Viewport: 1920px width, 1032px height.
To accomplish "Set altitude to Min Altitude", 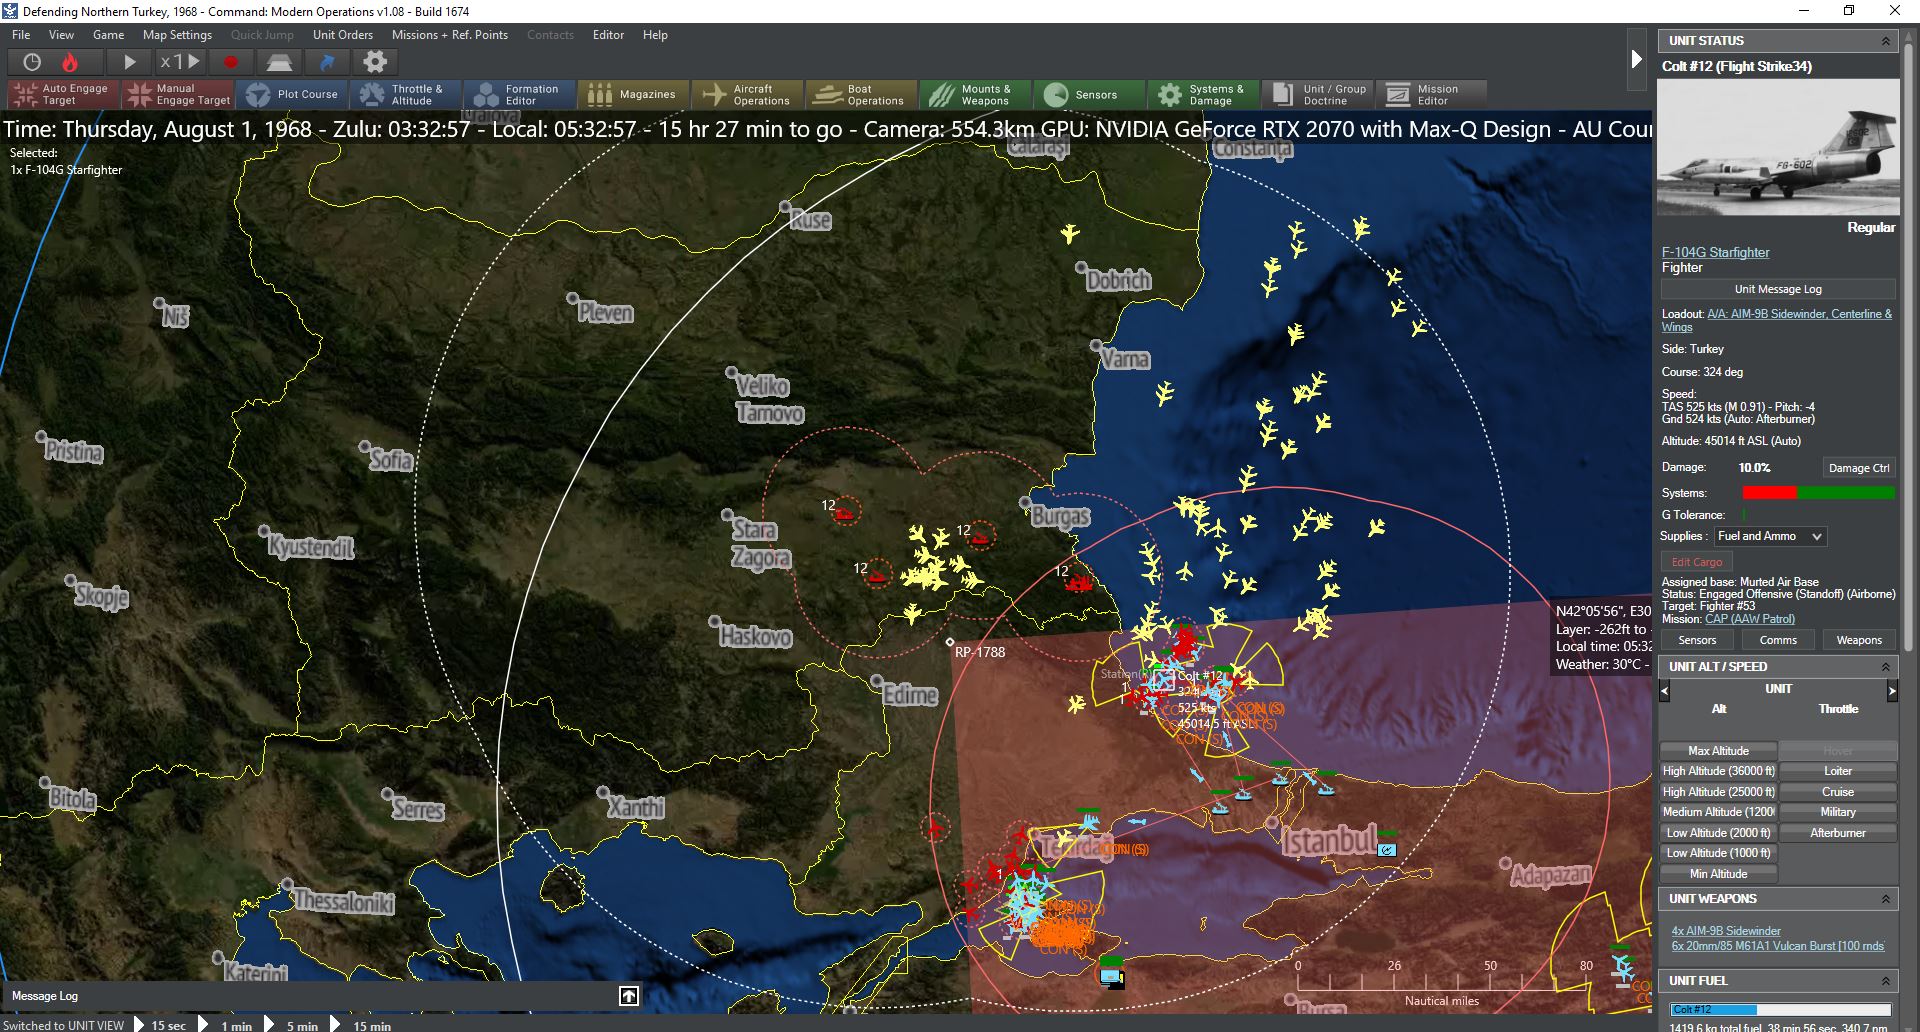I will tap(1718, 874).
